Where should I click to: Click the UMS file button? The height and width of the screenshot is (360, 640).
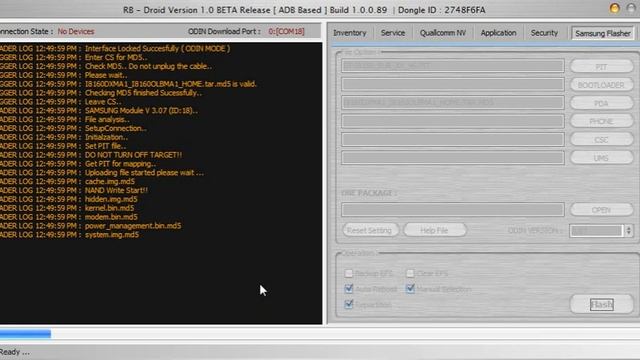601,158
